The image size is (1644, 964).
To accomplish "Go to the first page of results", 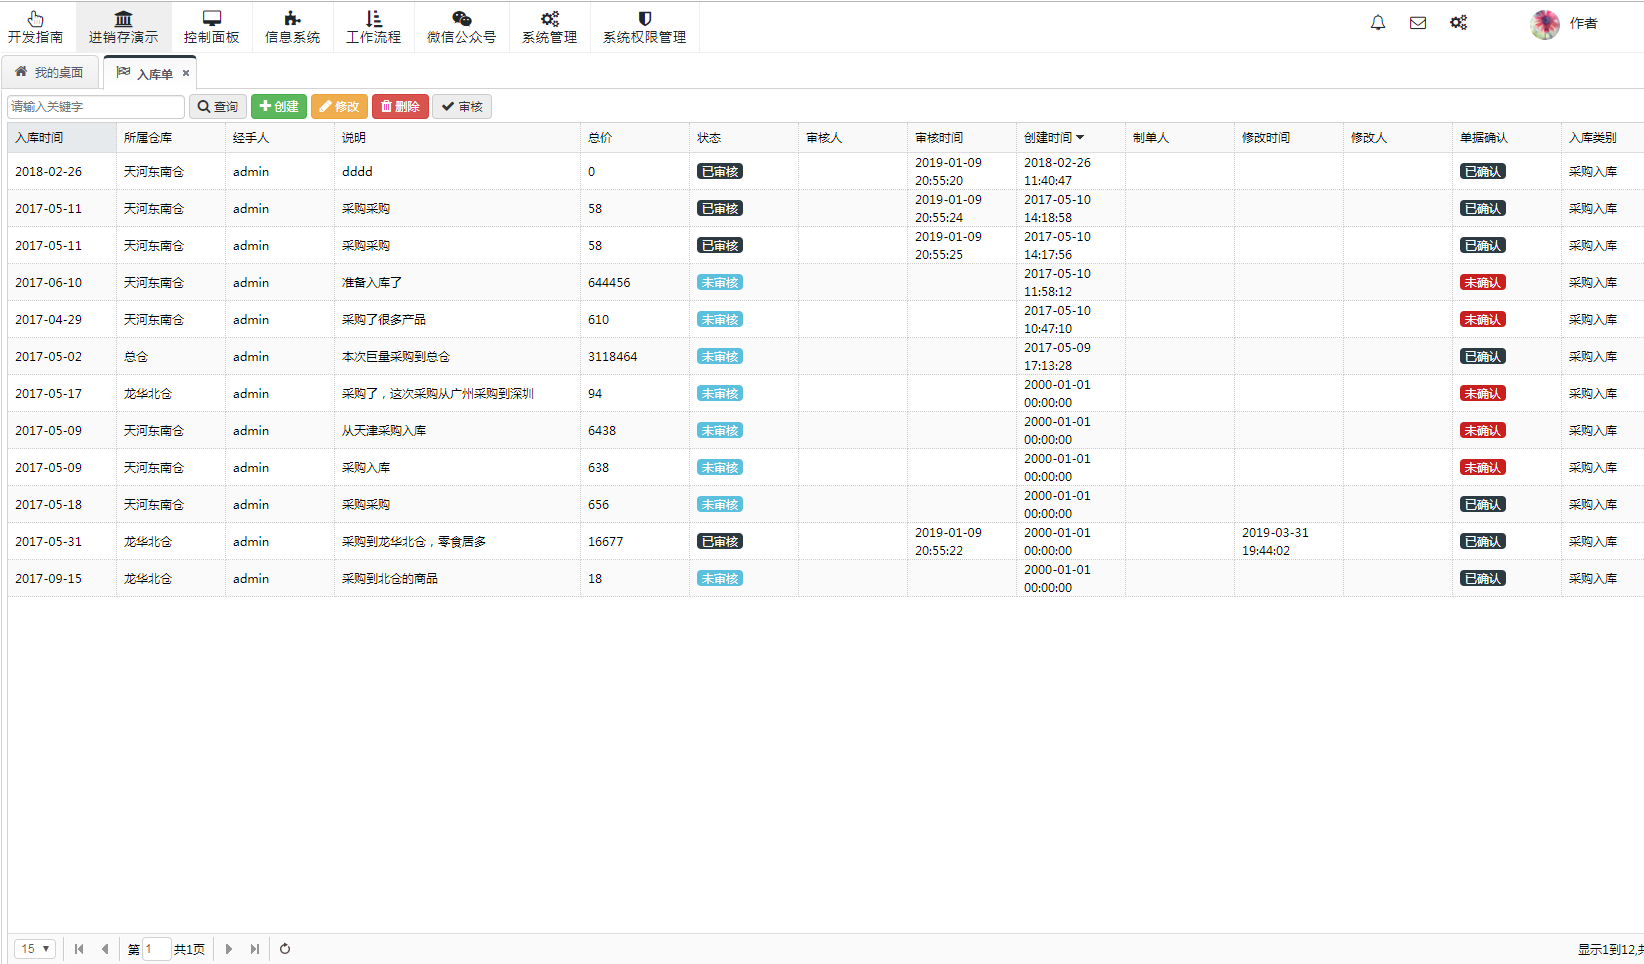I will (x=79, y=949).
